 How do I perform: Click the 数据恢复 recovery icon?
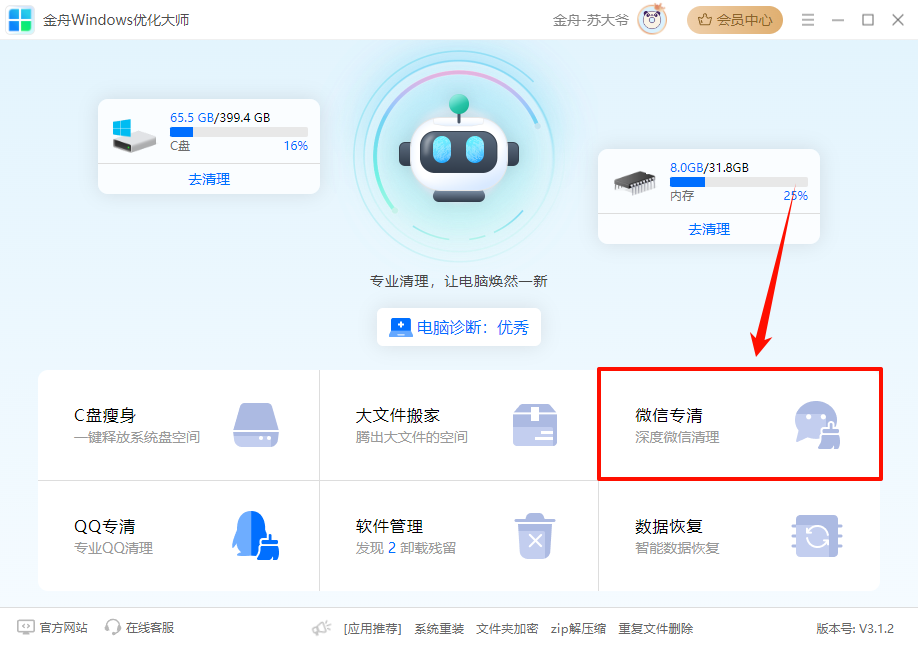tap(817, 536)
